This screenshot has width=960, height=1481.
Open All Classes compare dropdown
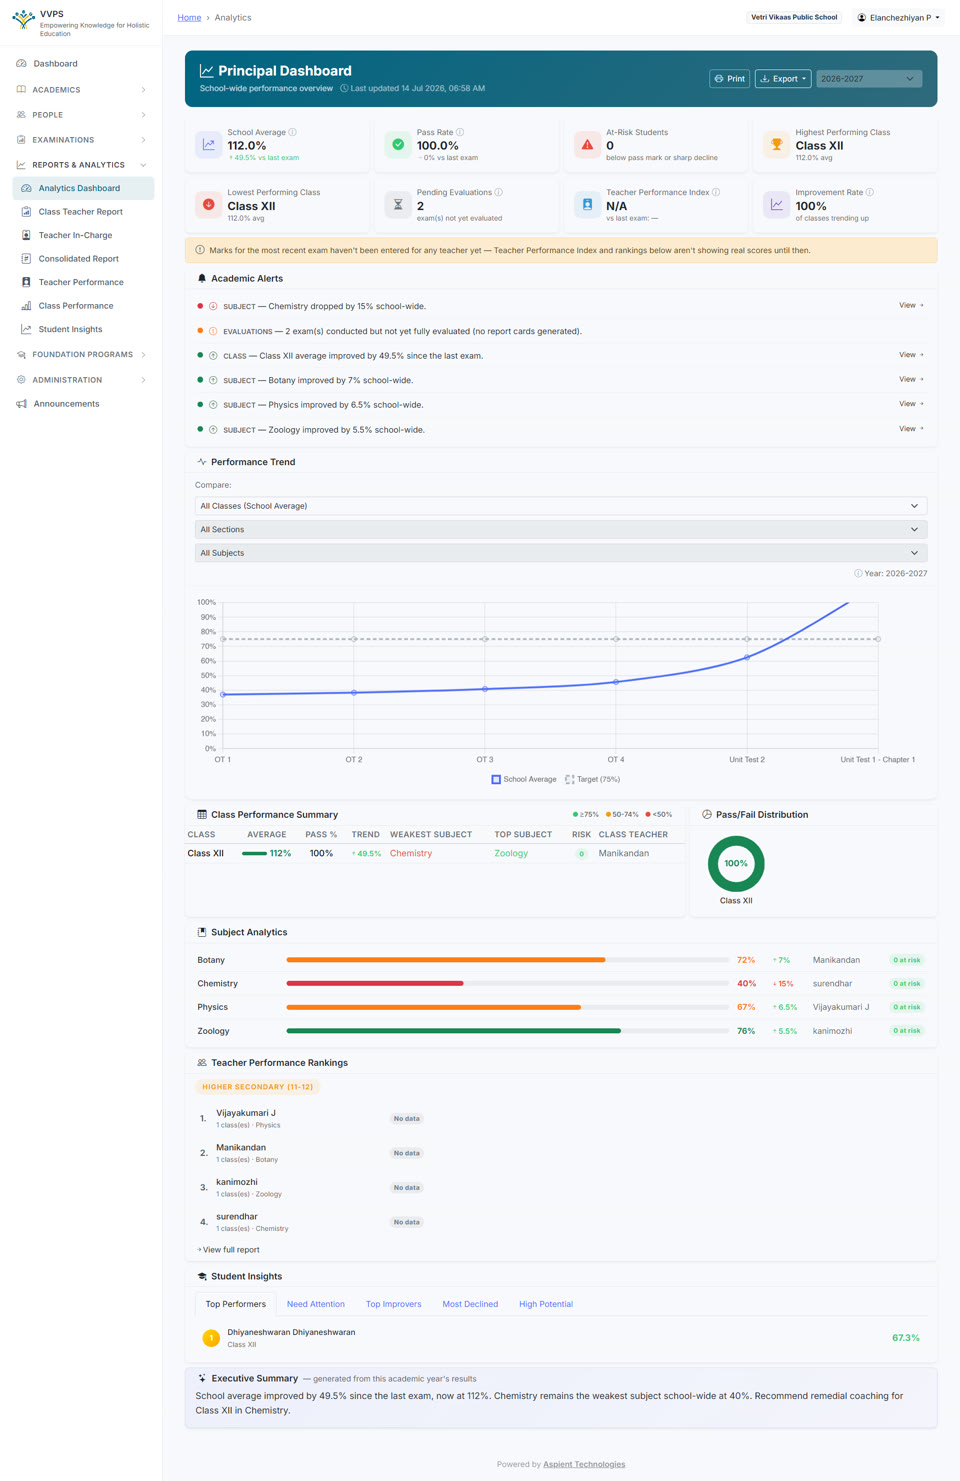coord(561,506)
